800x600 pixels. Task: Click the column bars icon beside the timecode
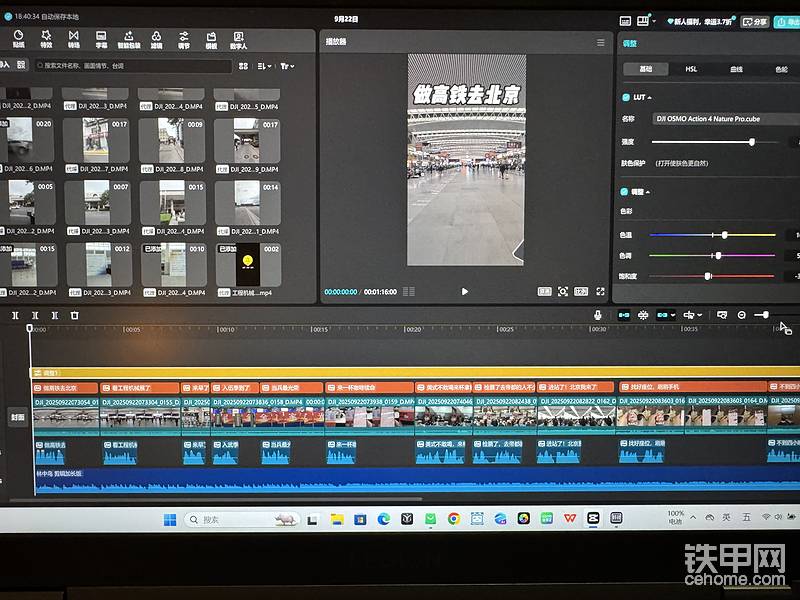[x=409, y=291]
